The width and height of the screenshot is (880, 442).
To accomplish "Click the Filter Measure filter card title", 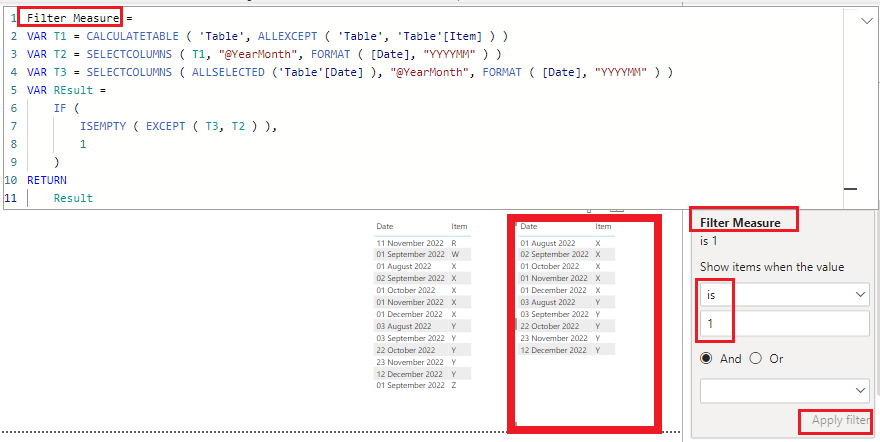I will click(740, 223).
